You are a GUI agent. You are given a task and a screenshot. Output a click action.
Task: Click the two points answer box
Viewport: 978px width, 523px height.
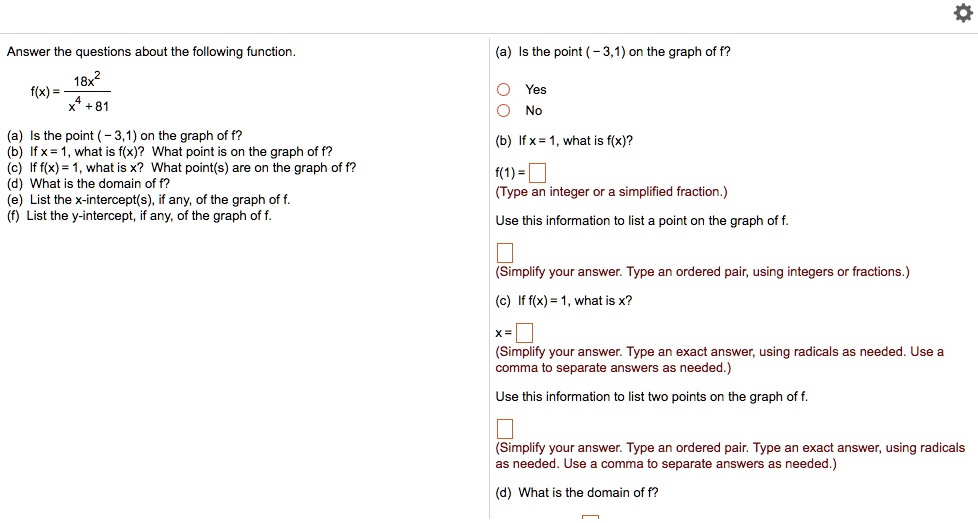point(505,429)
